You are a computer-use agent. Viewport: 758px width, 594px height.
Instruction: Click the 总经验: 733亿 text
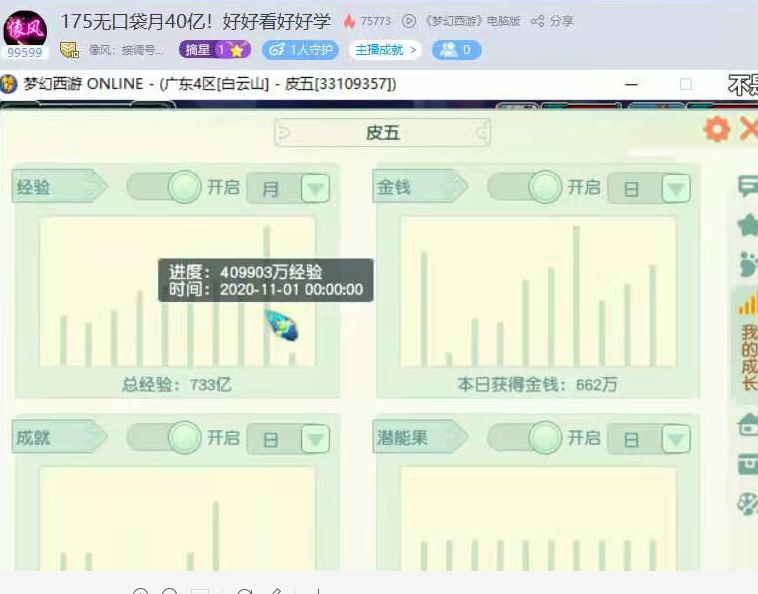pyautogui.click(x=176, y=385)
